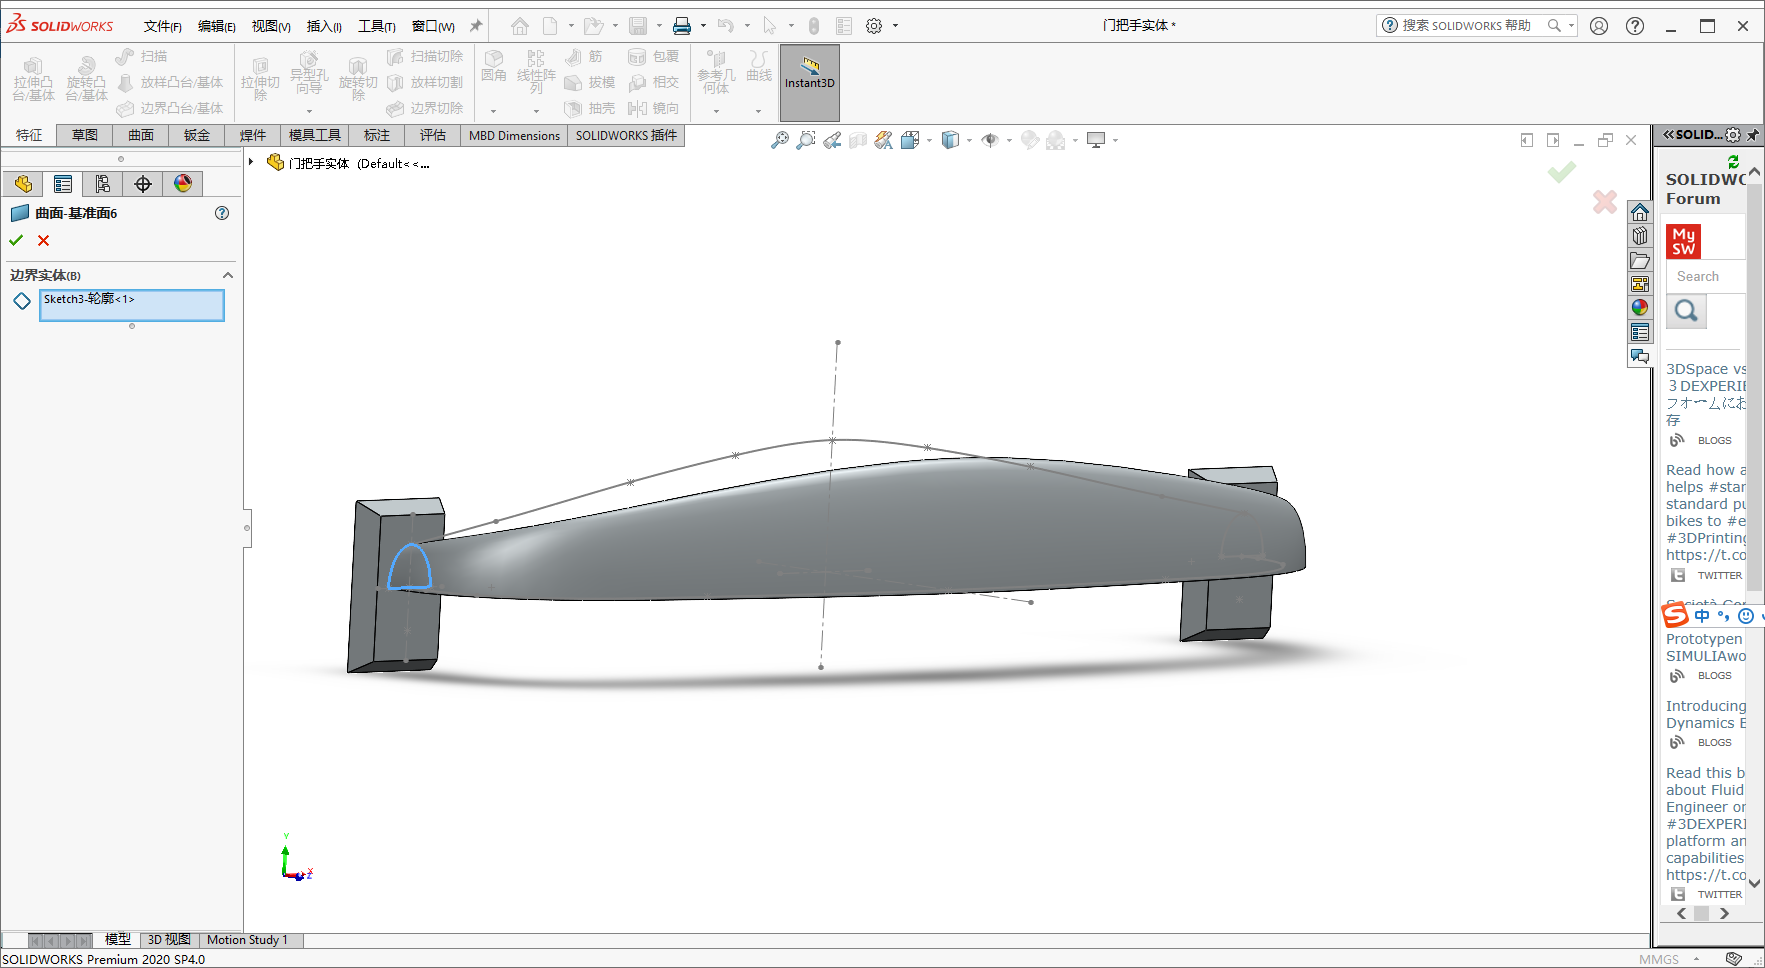The height and width of the screenshot is (968, 1765).
Task: Switch to the 3D 视图 bottom tab
Action: click(169, 940)
